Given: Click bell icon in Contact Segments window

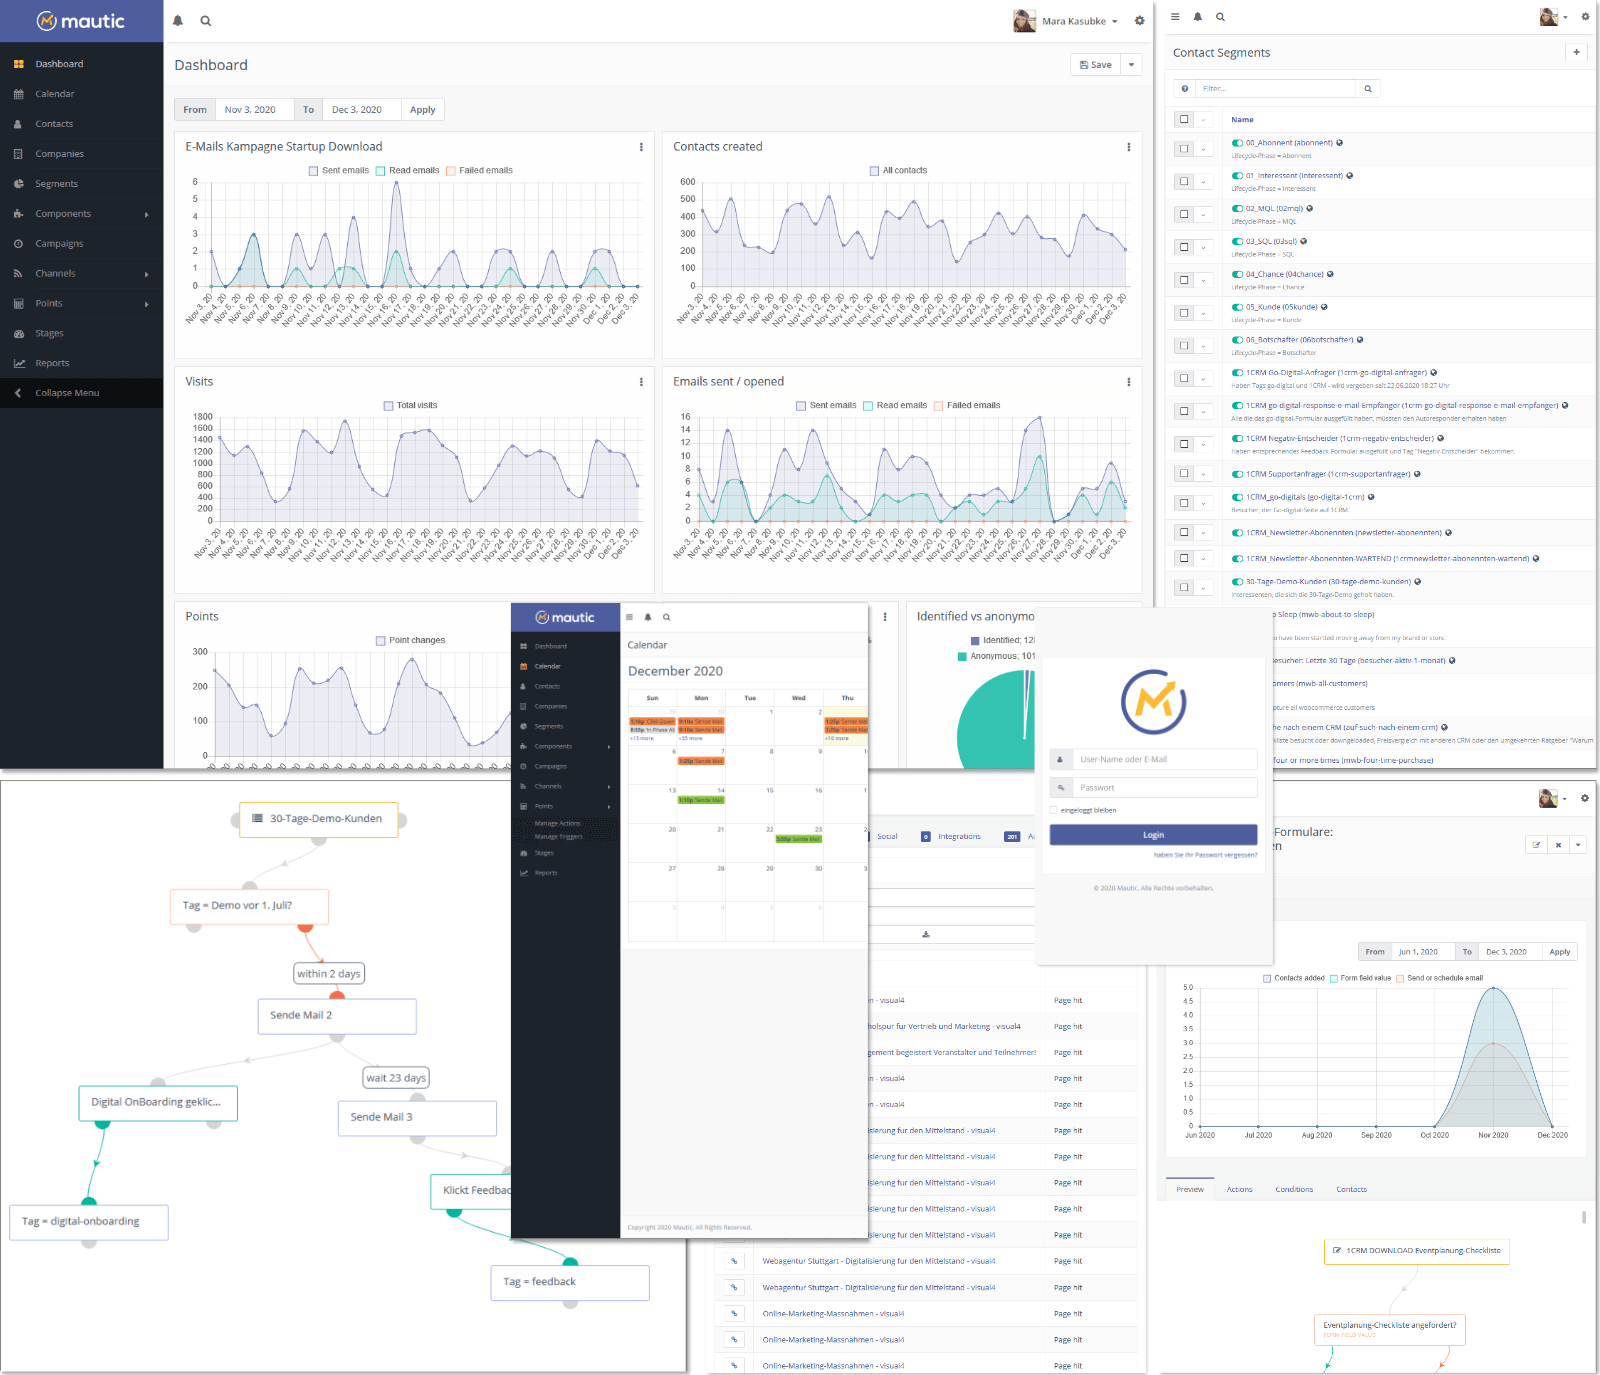Looking at the screenshot, I should tap(1197, 17).
